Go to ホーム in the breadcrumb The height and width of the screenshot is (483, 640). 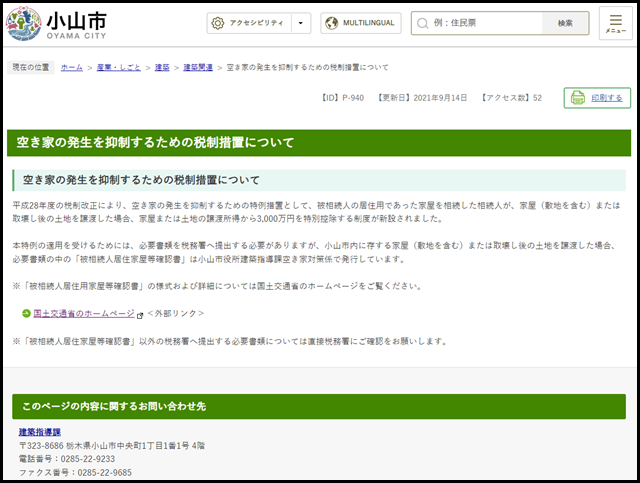click(x=72, y=67)
